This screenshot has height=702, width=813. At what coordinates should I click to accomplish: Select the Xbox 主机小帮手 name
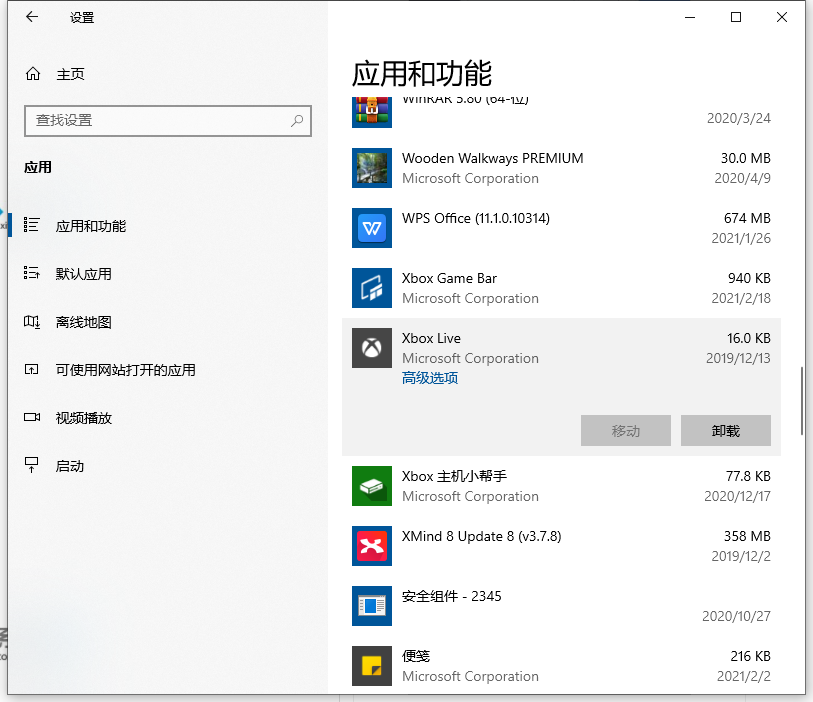pos(454,476)
